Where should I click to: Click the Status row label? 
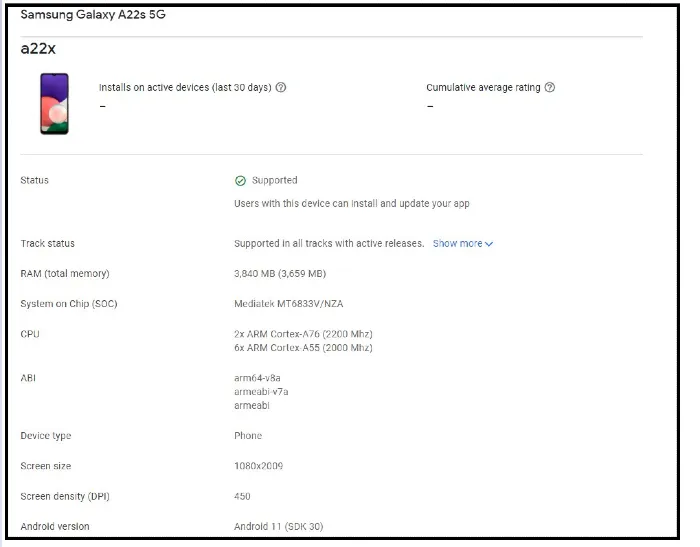tap(34, 180)
